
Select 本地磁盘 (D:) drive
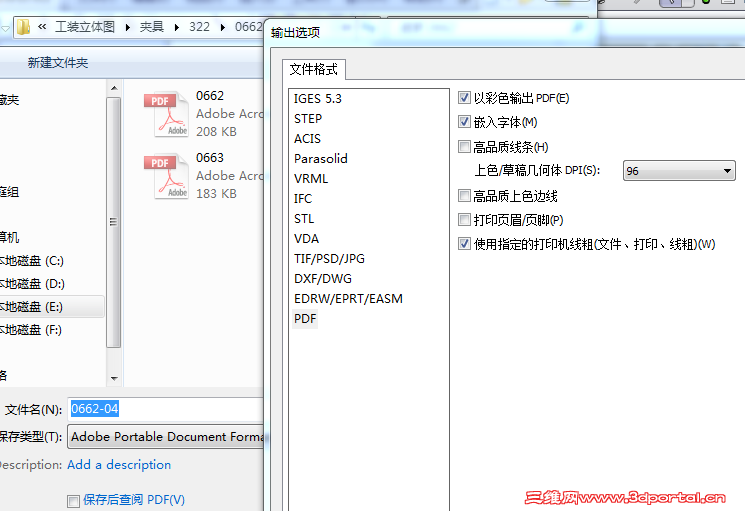point(32,284)
